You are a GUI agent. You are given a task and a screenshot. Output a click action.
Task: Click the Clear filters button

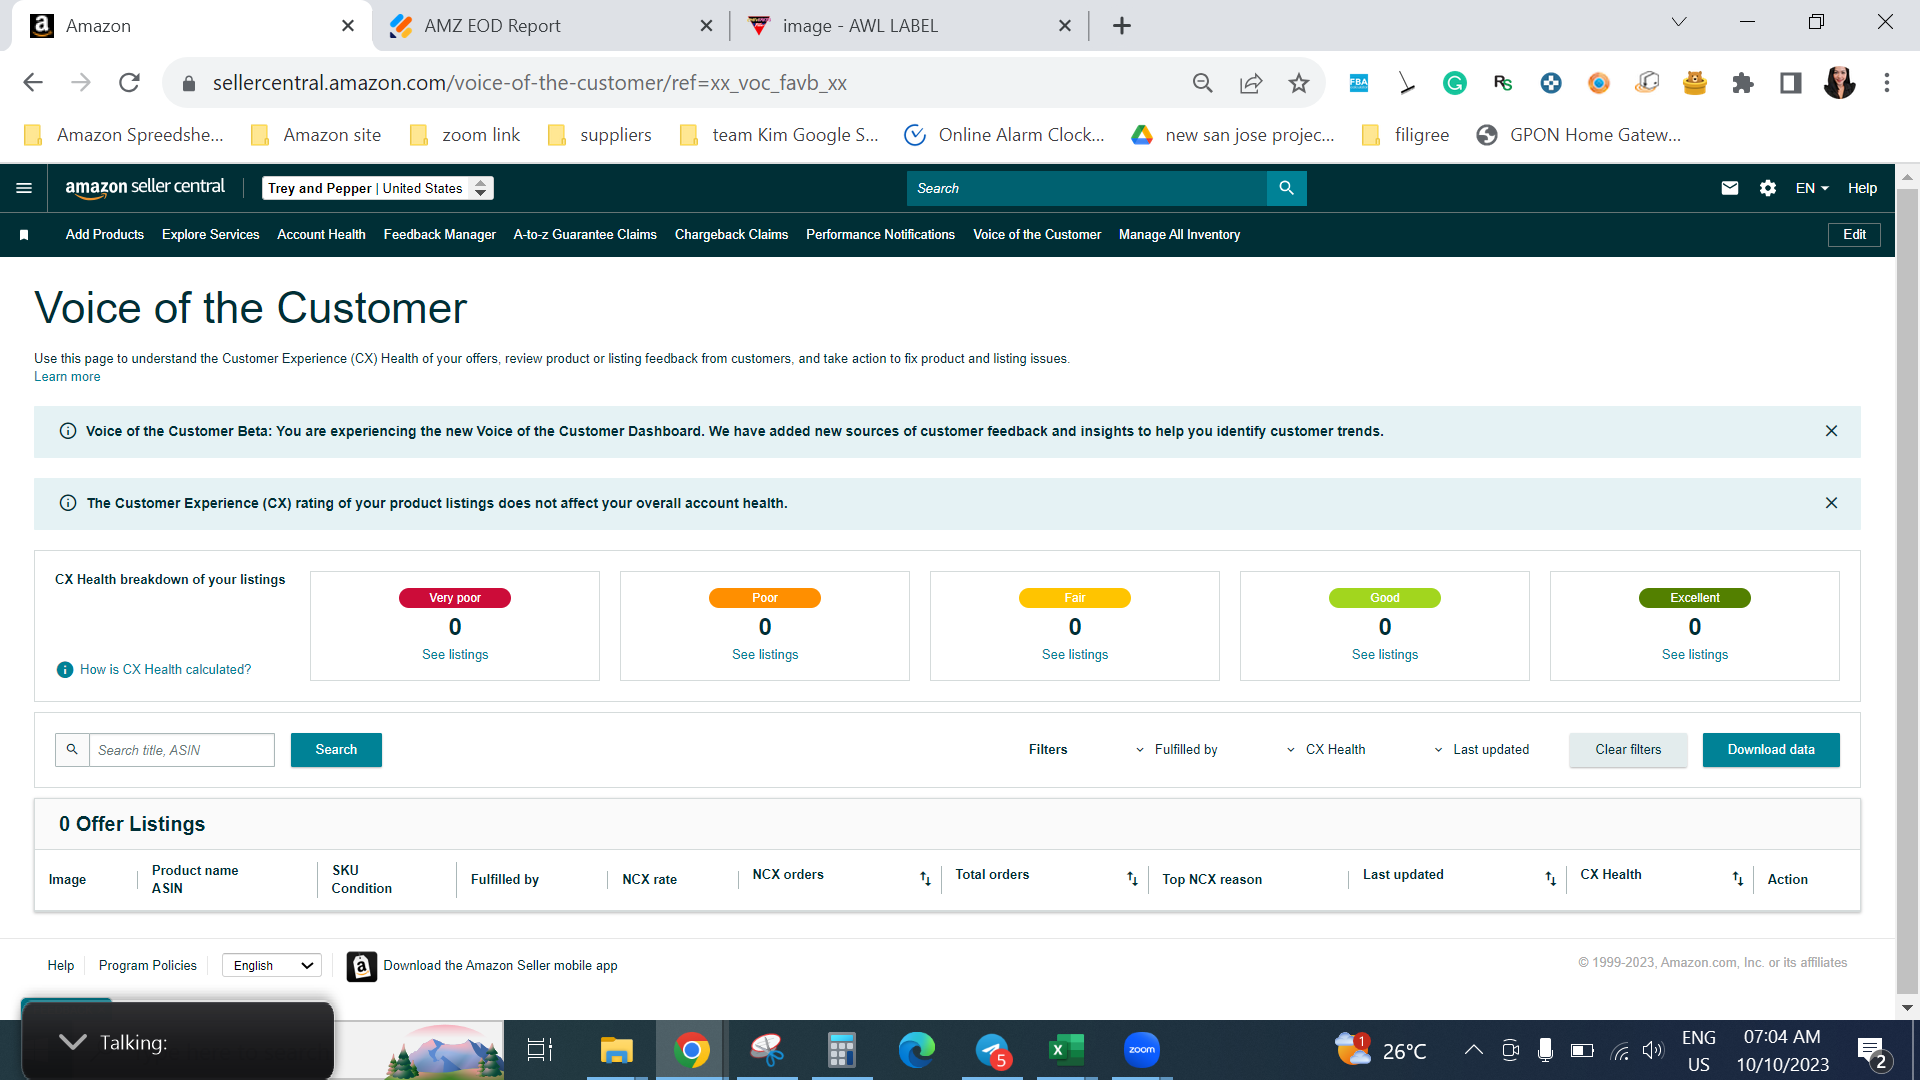point(1628,750)
